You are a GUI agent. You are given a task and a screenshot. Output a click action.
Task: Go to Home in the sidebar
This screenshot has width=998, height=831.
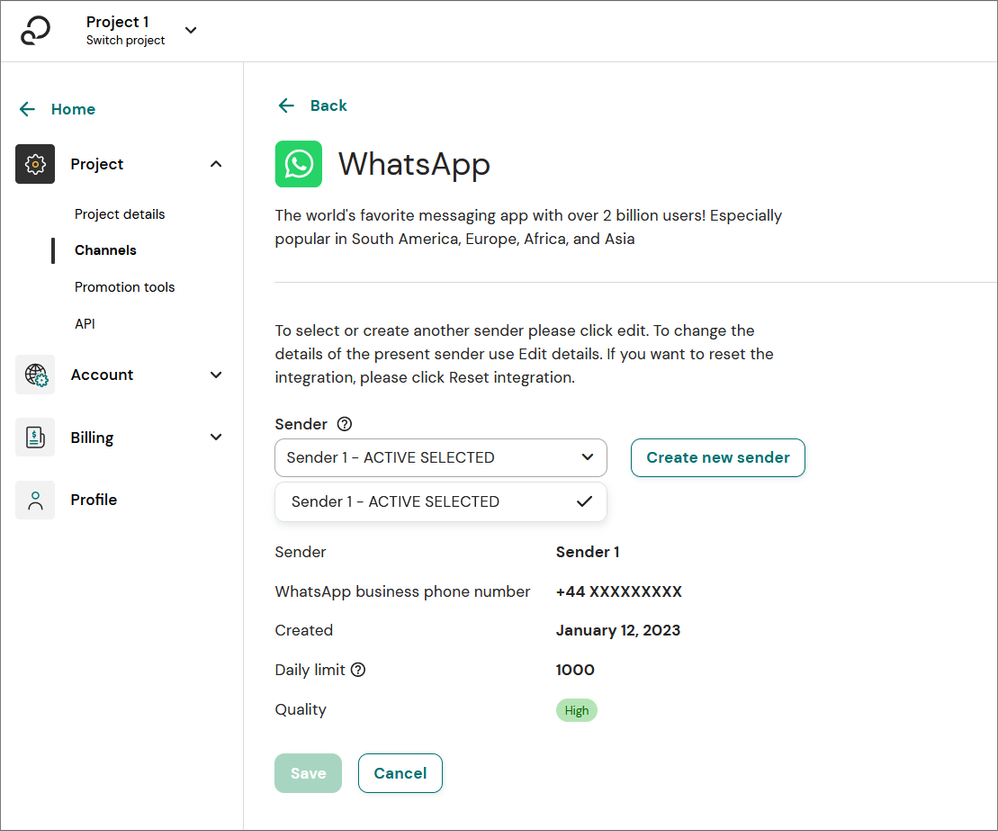click(73, 109)
